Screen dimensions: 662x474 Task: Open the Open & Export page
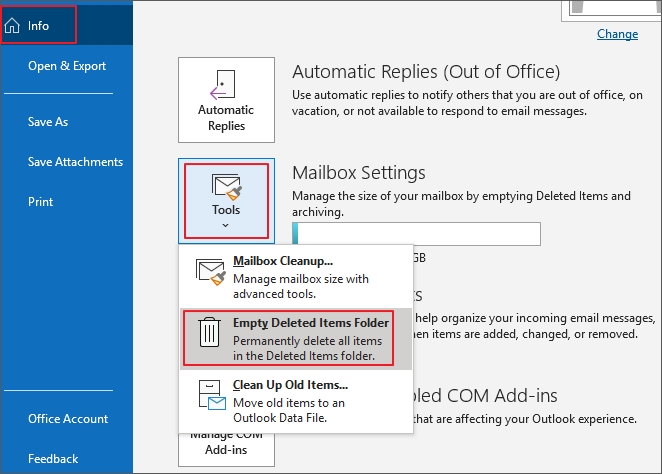67,66
